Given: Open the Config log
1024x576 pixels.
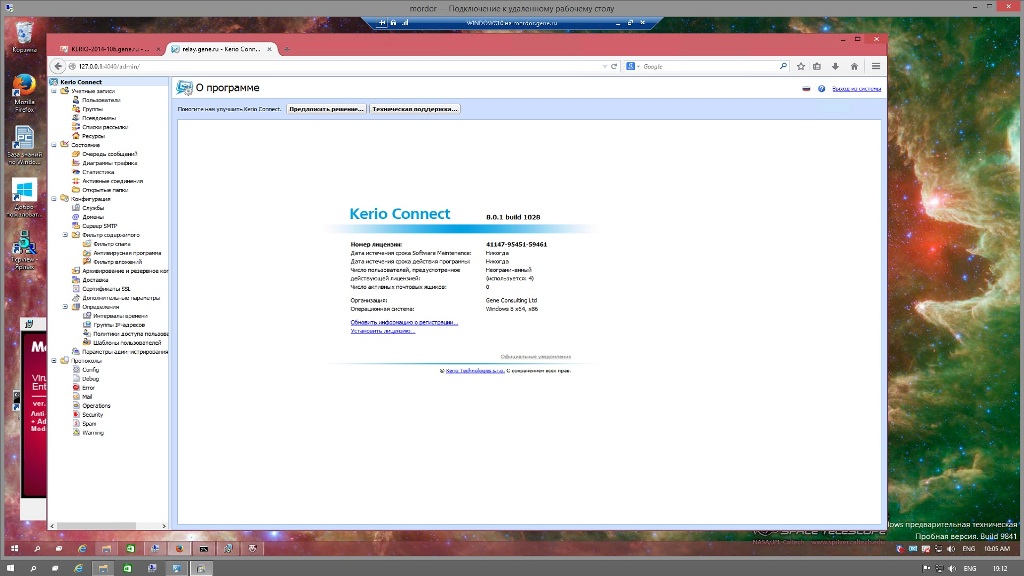Looking at the screenshot, I should 90,370.
